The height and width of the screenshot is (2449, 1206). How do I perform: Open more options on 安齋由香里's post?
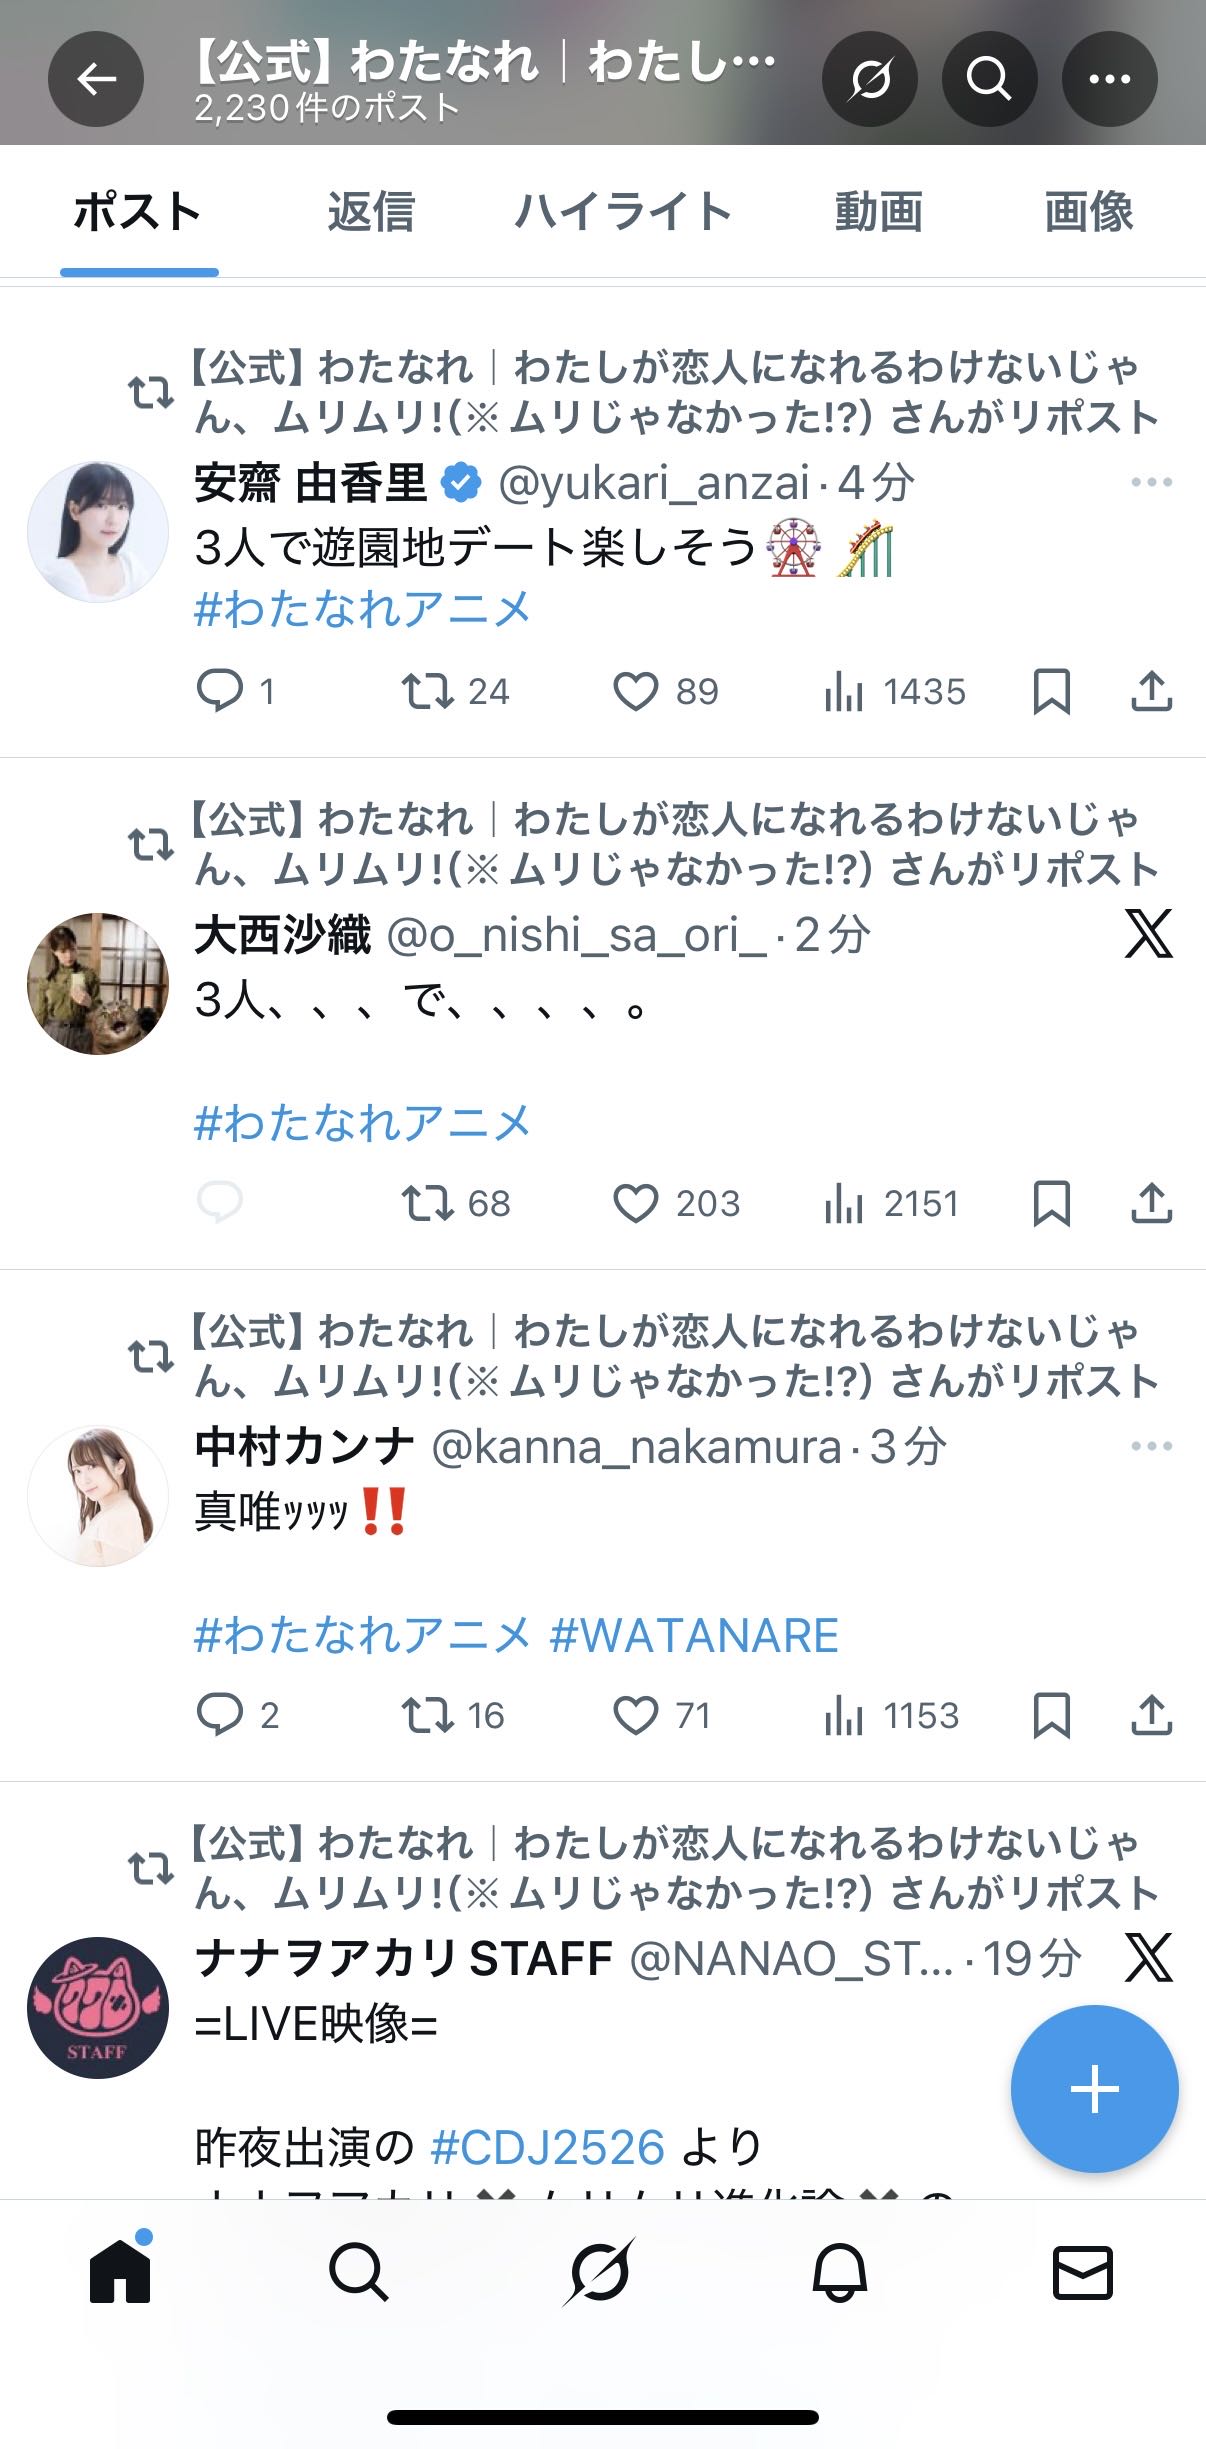[x=1151, y=483]
